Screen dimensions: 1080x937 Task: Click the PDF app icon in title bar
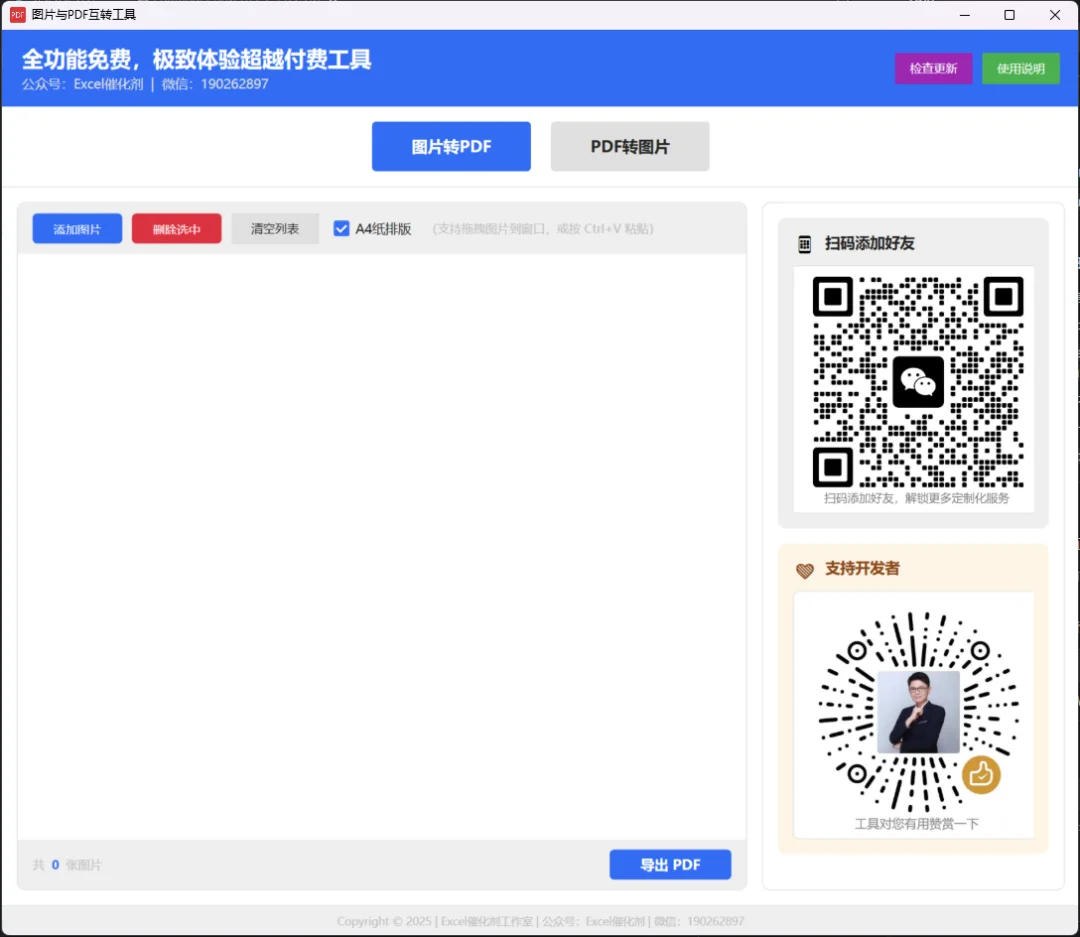[x=17, y=14]
